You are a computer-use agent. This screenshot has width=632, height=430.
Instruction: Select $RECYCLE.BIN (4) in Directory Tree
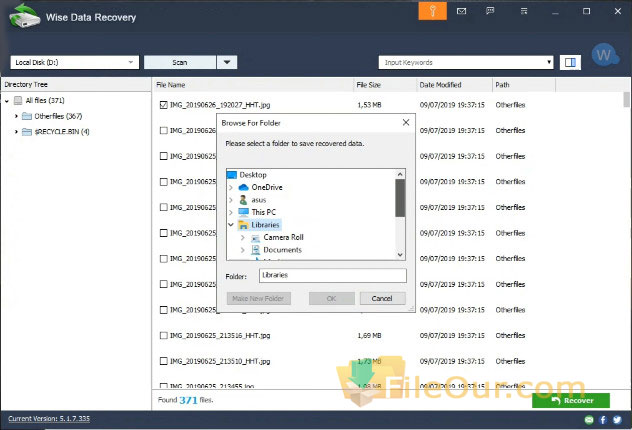(x=62, y=132)
